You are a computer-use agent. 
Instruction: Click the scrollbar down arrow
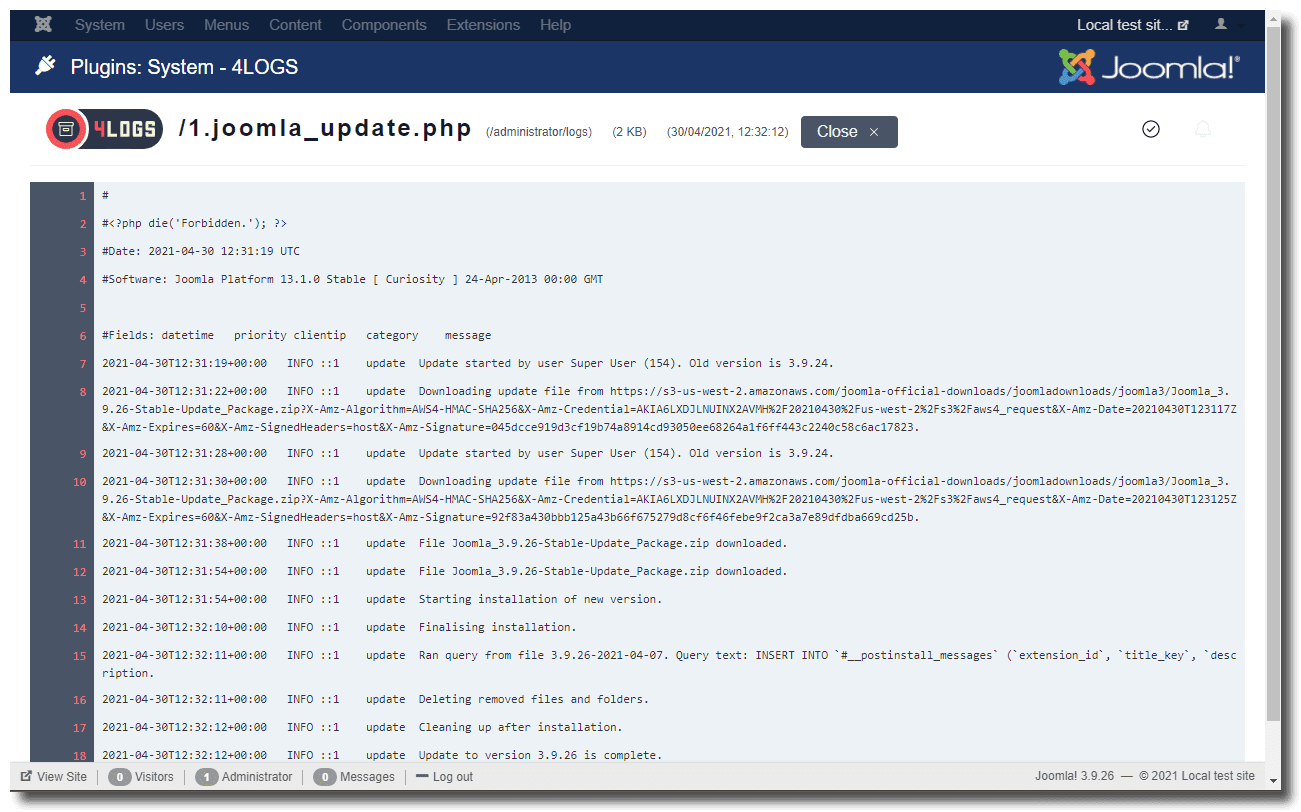click(1273, 781)
